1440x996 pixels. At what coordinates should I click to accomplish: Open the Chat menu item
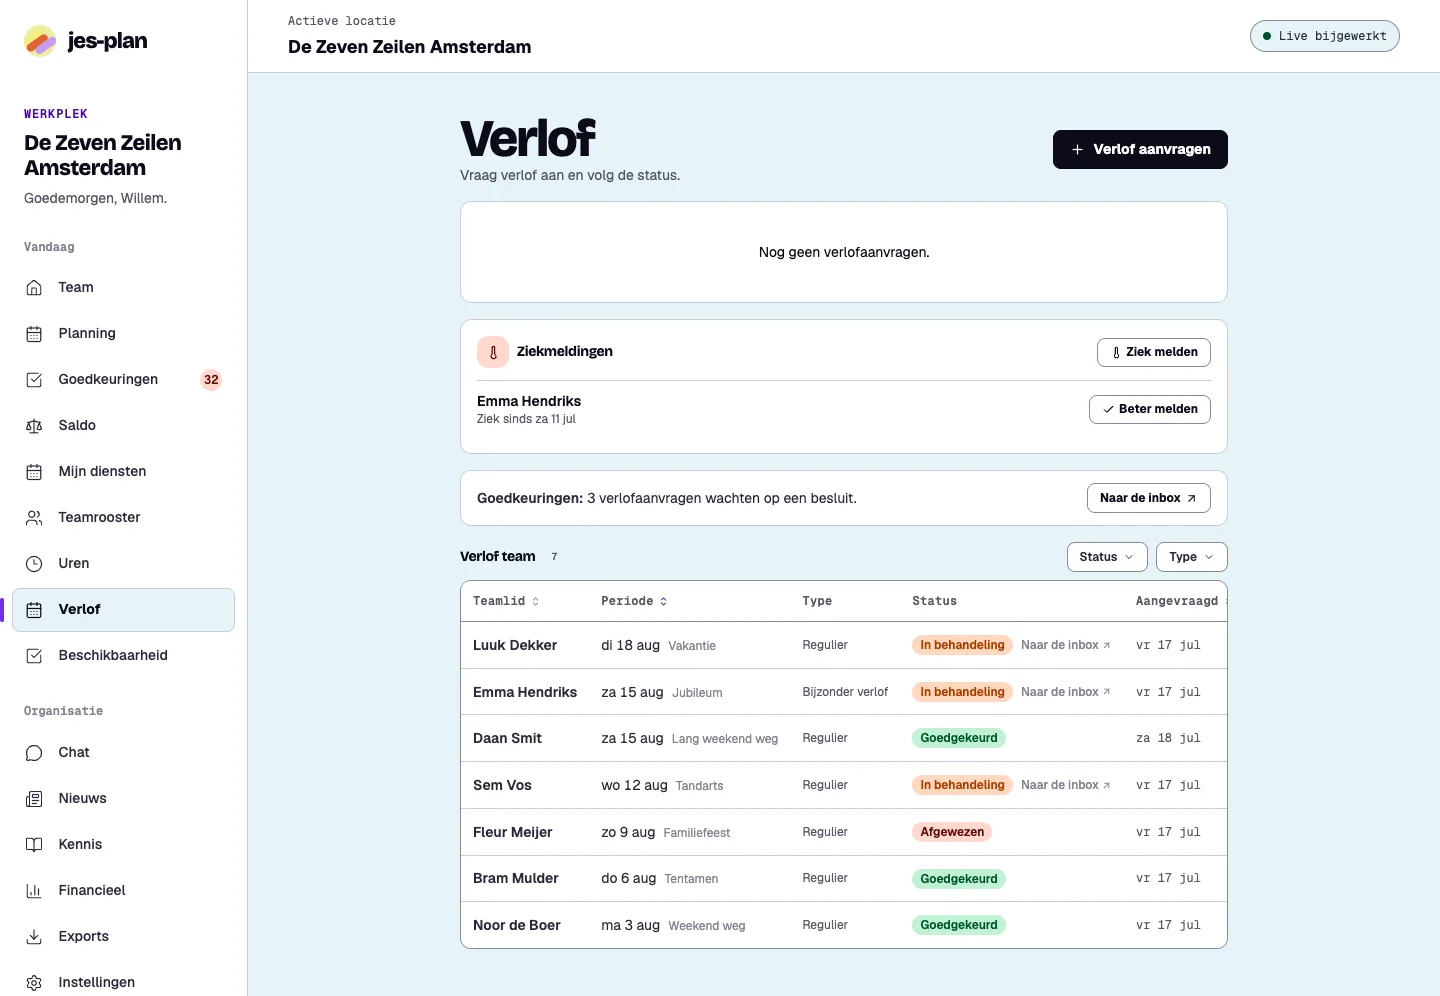[124, 753]
